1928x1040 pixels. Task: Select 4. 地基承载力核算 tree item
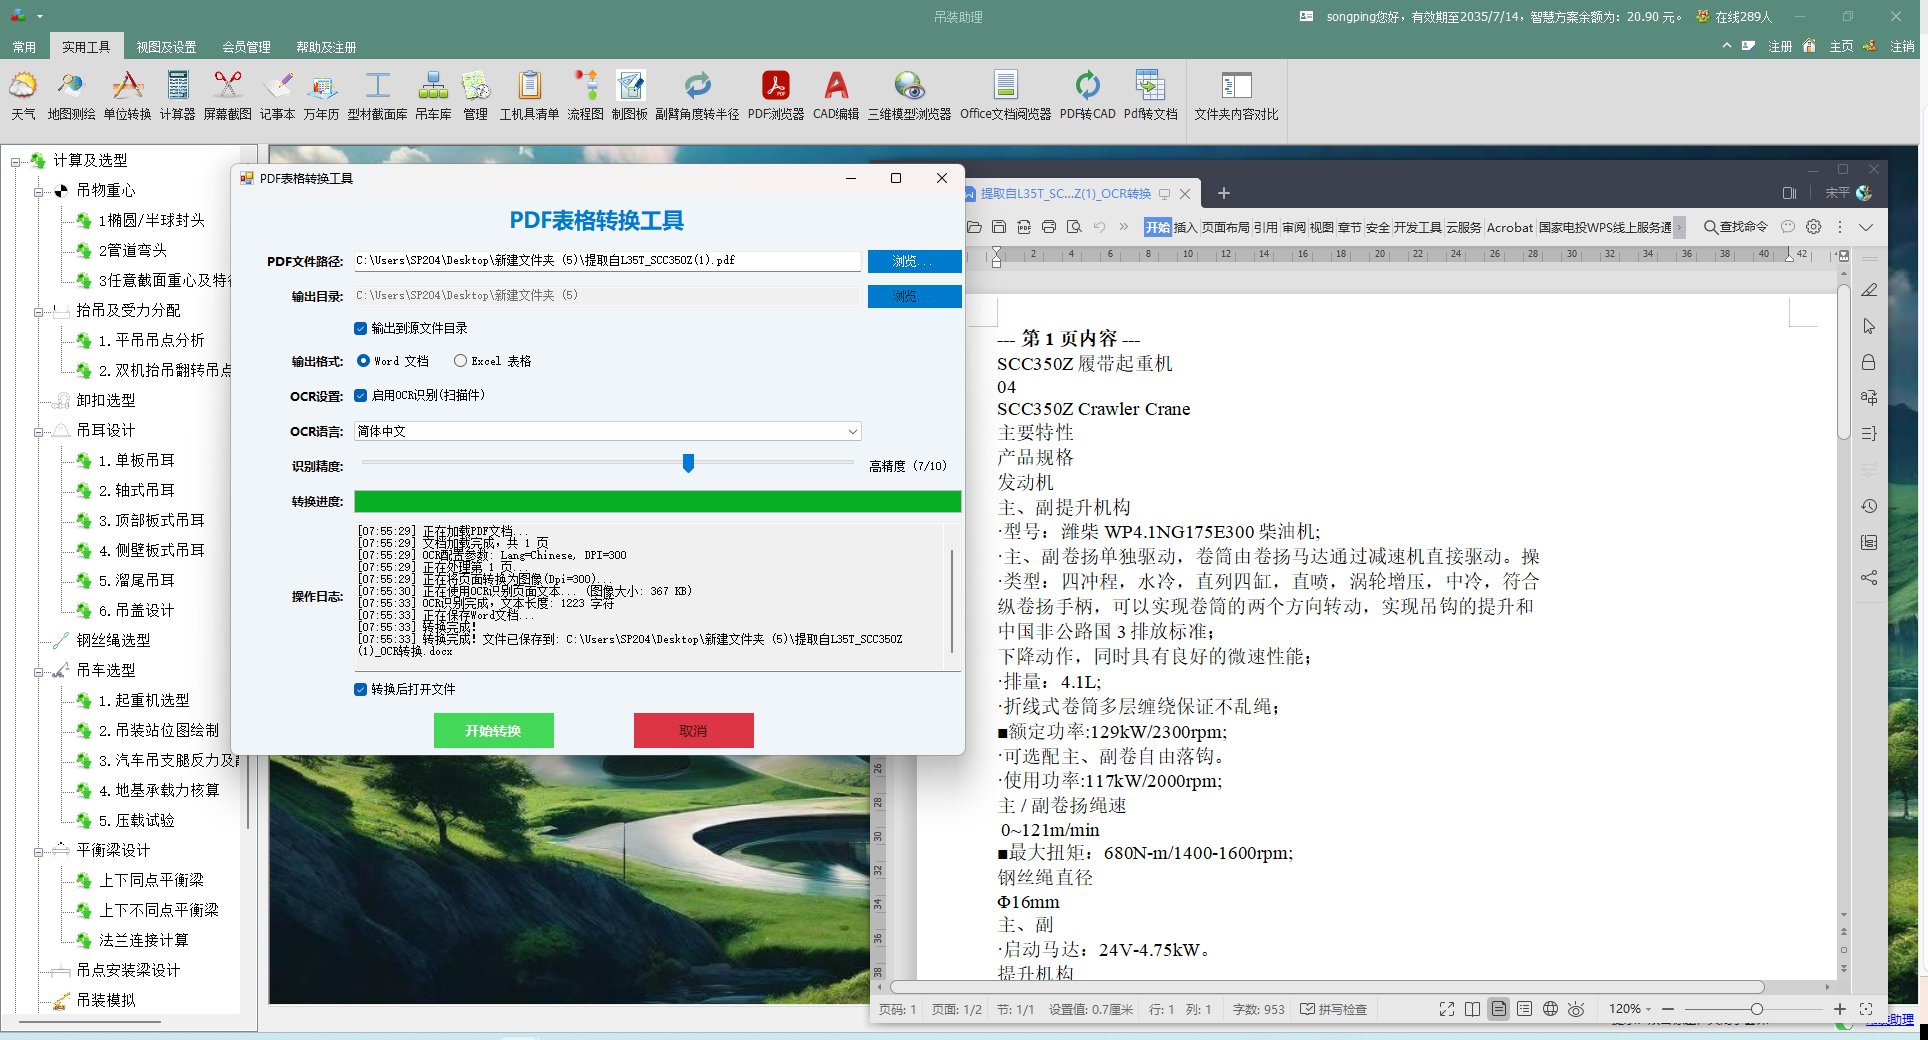coord(159,790)
